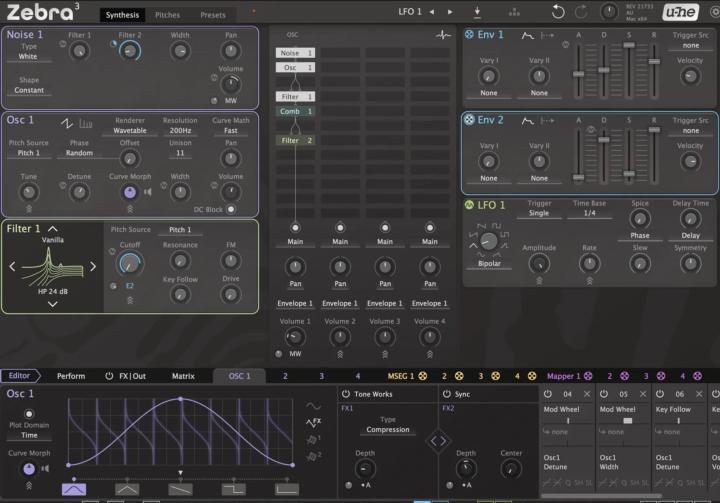Screen dimensions: 720x503
Task: Select previous filter type left arrow
Action: 12,266
